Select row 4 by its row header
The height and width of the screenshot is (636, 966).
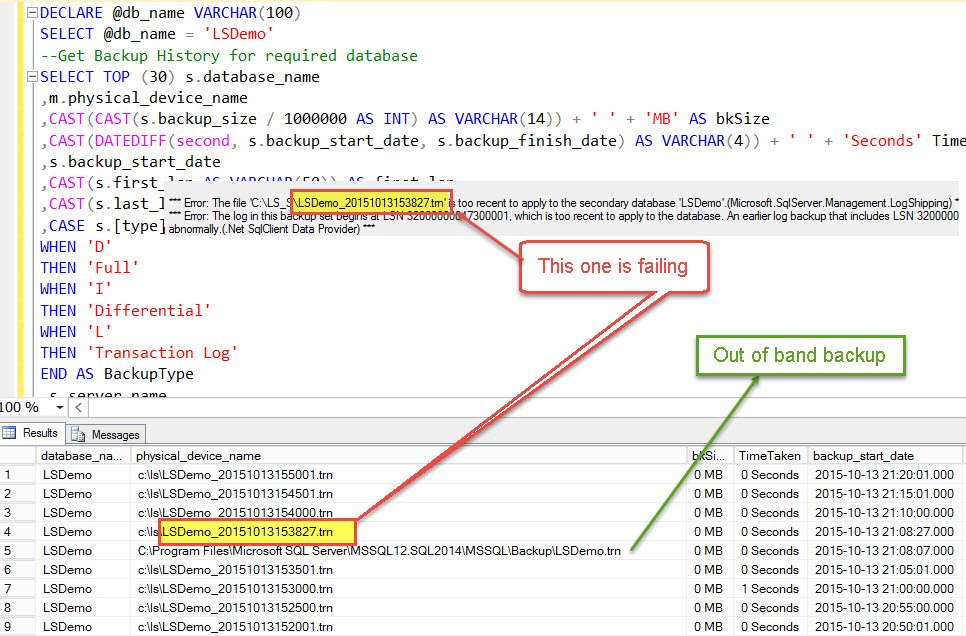click(16, 532)
